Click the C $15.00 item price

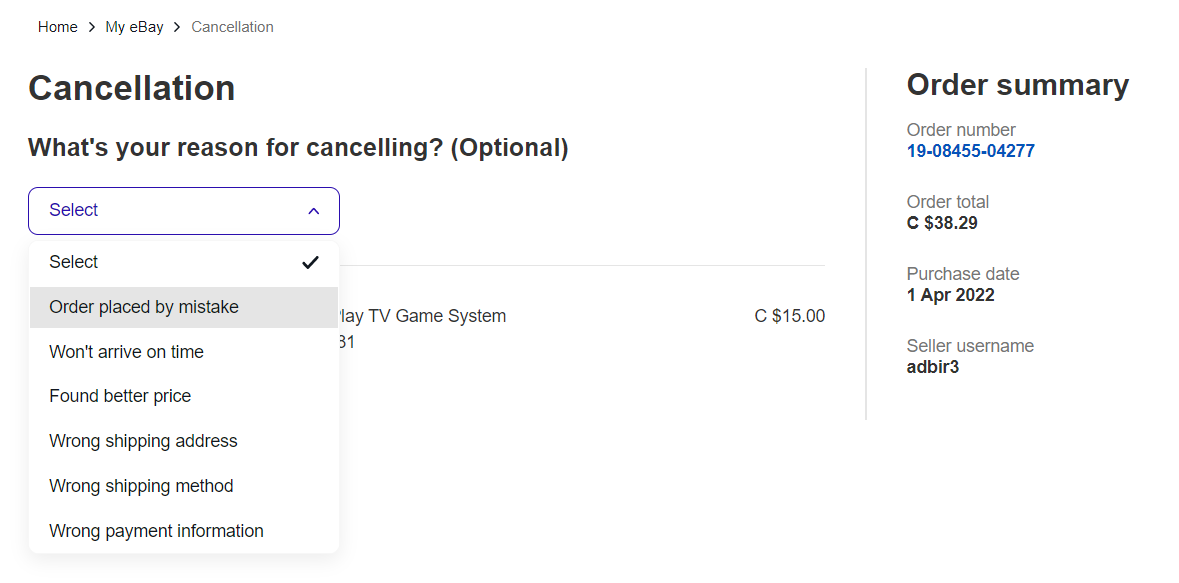[x=789, y=316]
